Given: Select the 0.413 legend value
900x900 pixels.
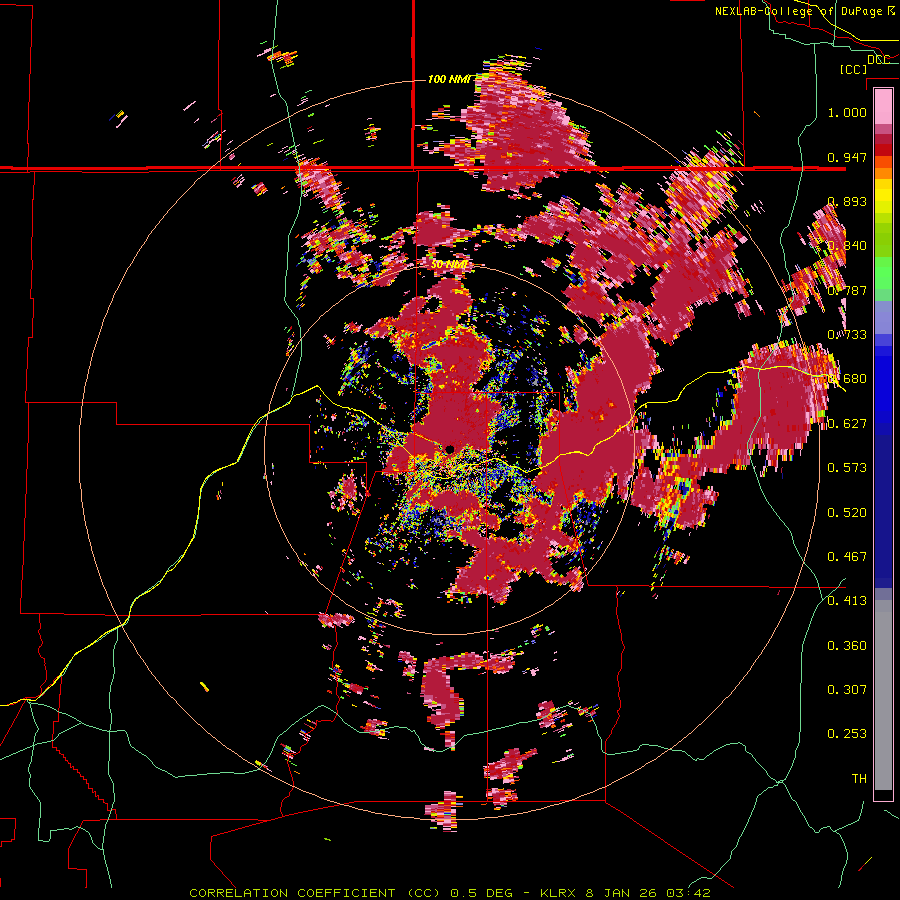Looking at the screenshot, I should pos(847,601).
